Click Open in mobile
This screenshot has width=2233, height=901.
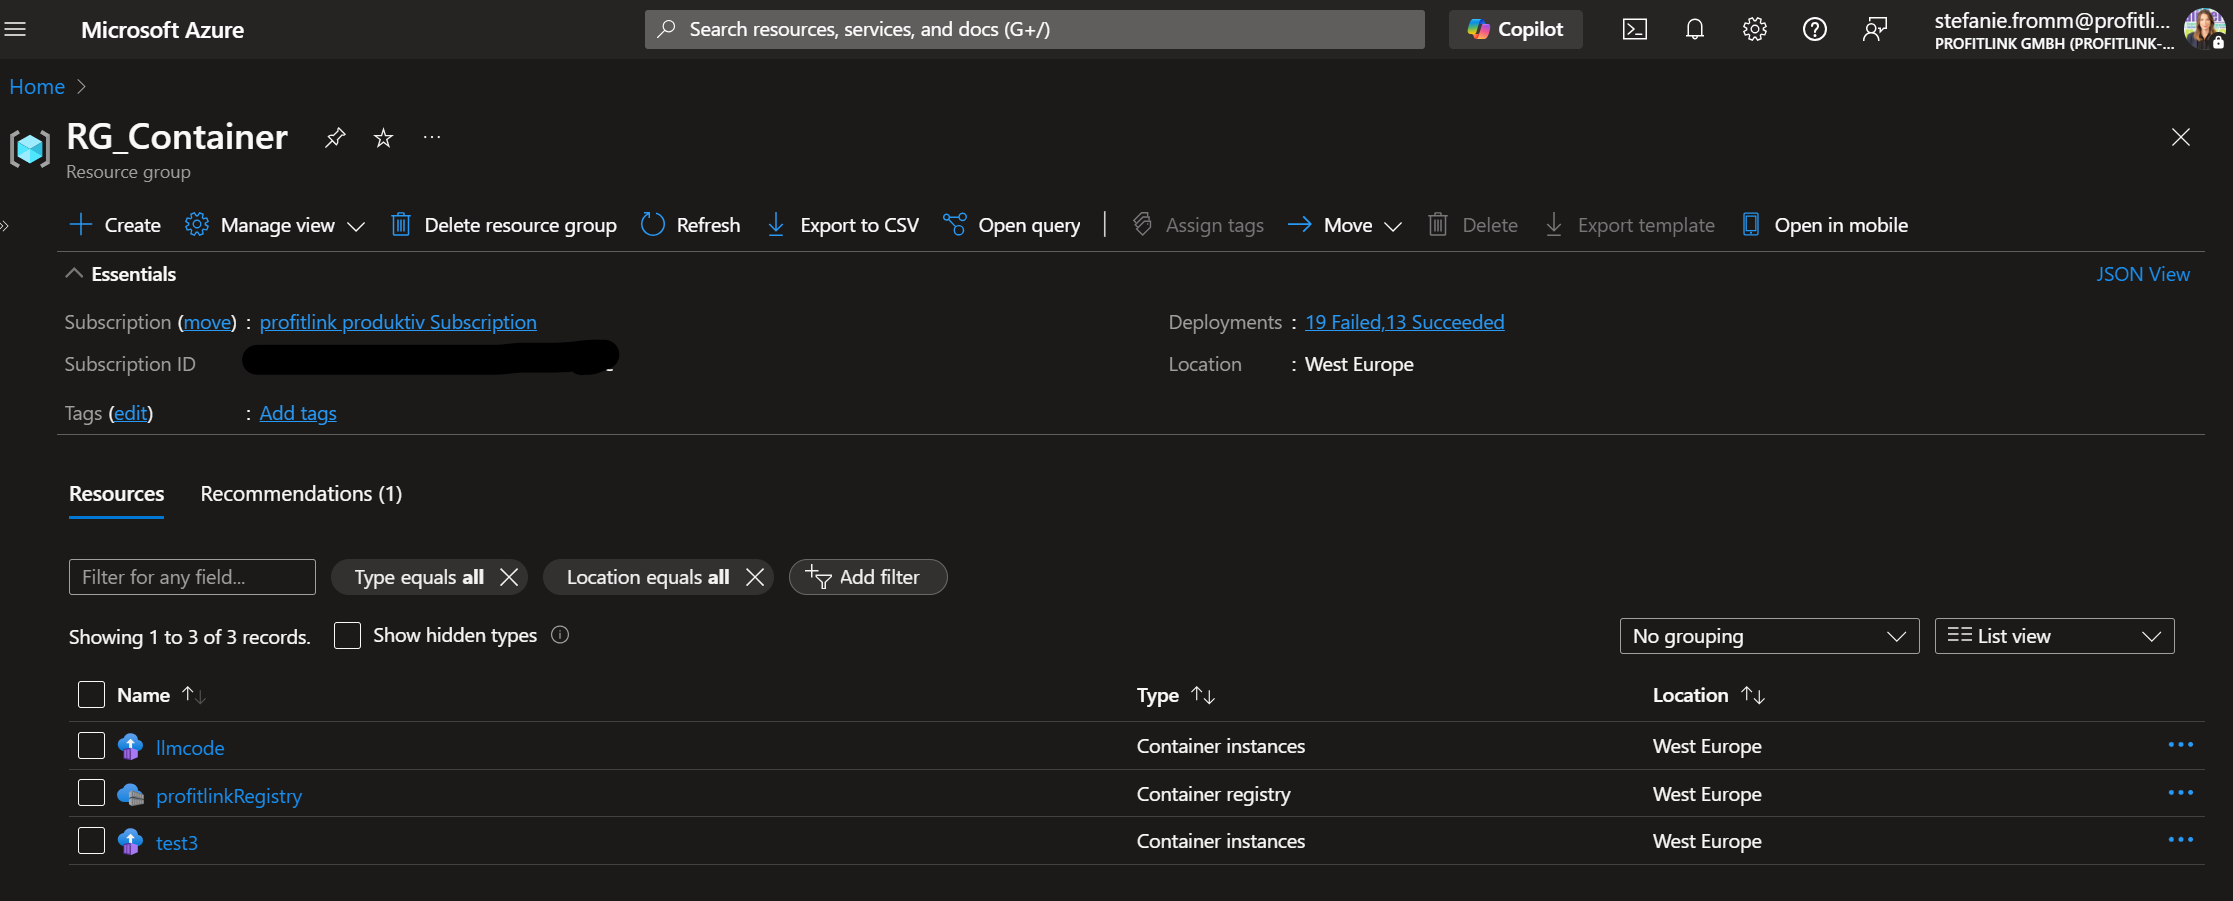(x=1825, y=225)
